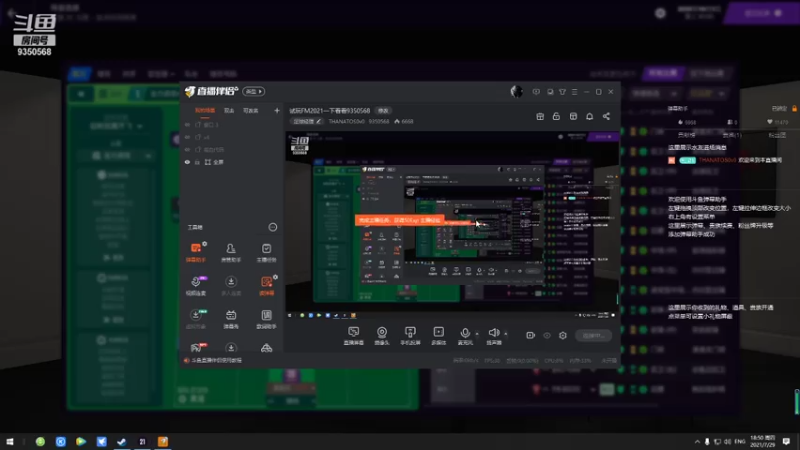Open the Football Manager 21 taskbar icon

point(142,441)
